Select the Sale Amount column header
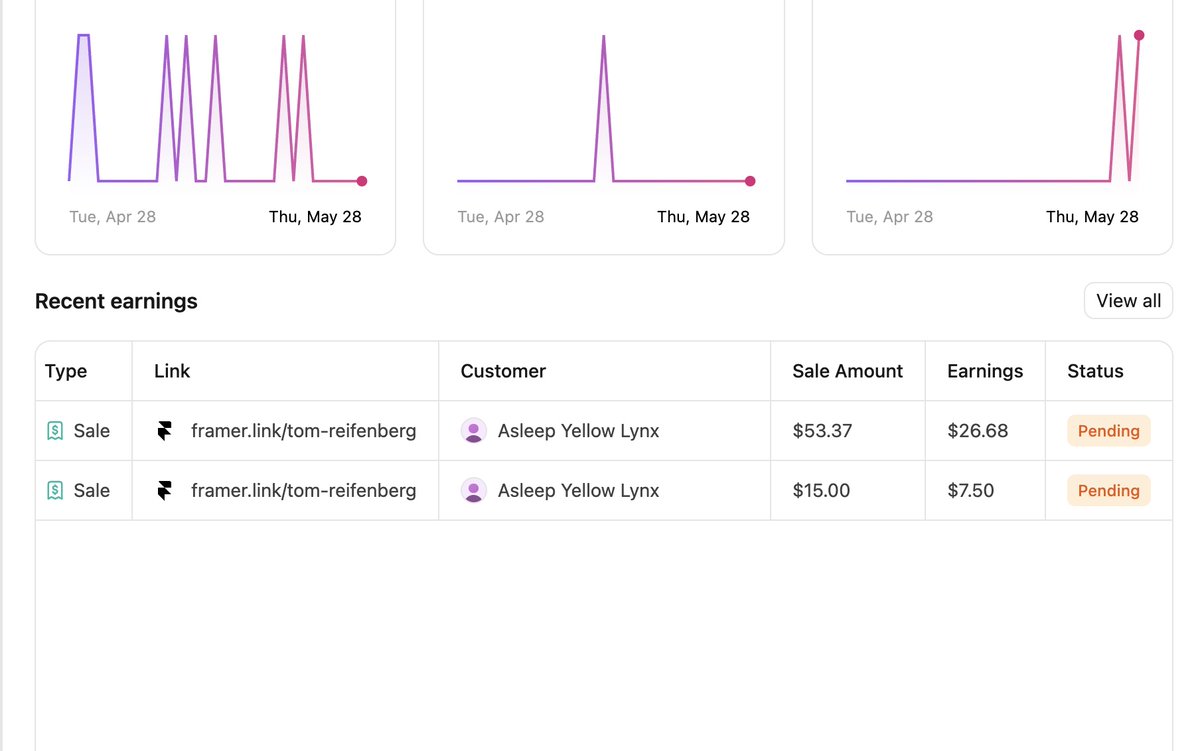Image resolution: width=1200 pixels, height=751 pixels. [847, 371]
